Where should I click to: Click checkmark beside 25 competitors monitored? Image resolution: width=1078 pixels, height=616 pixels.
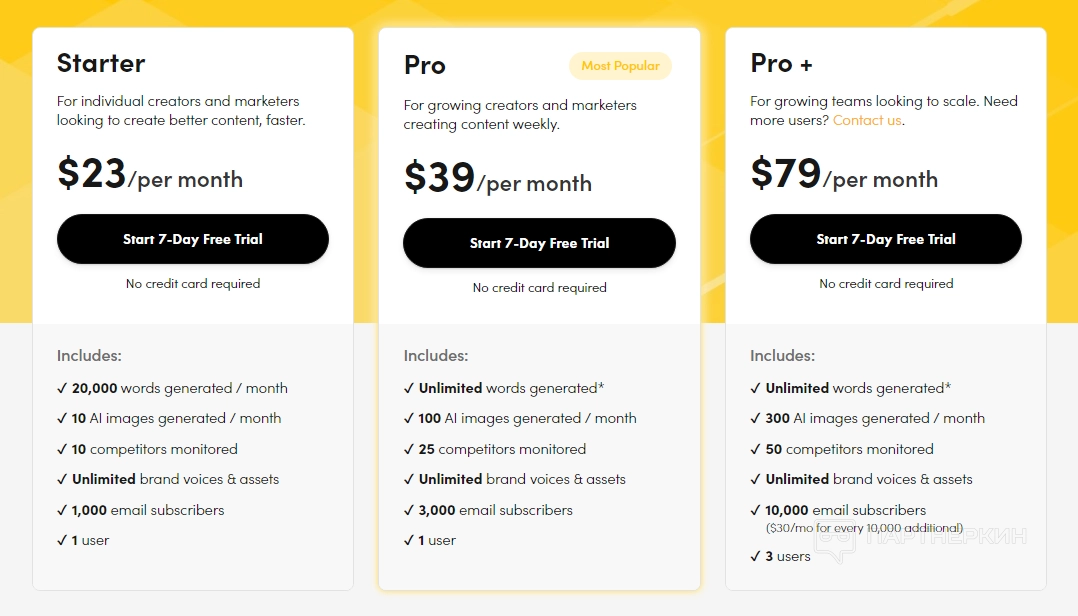coord(409,449)
